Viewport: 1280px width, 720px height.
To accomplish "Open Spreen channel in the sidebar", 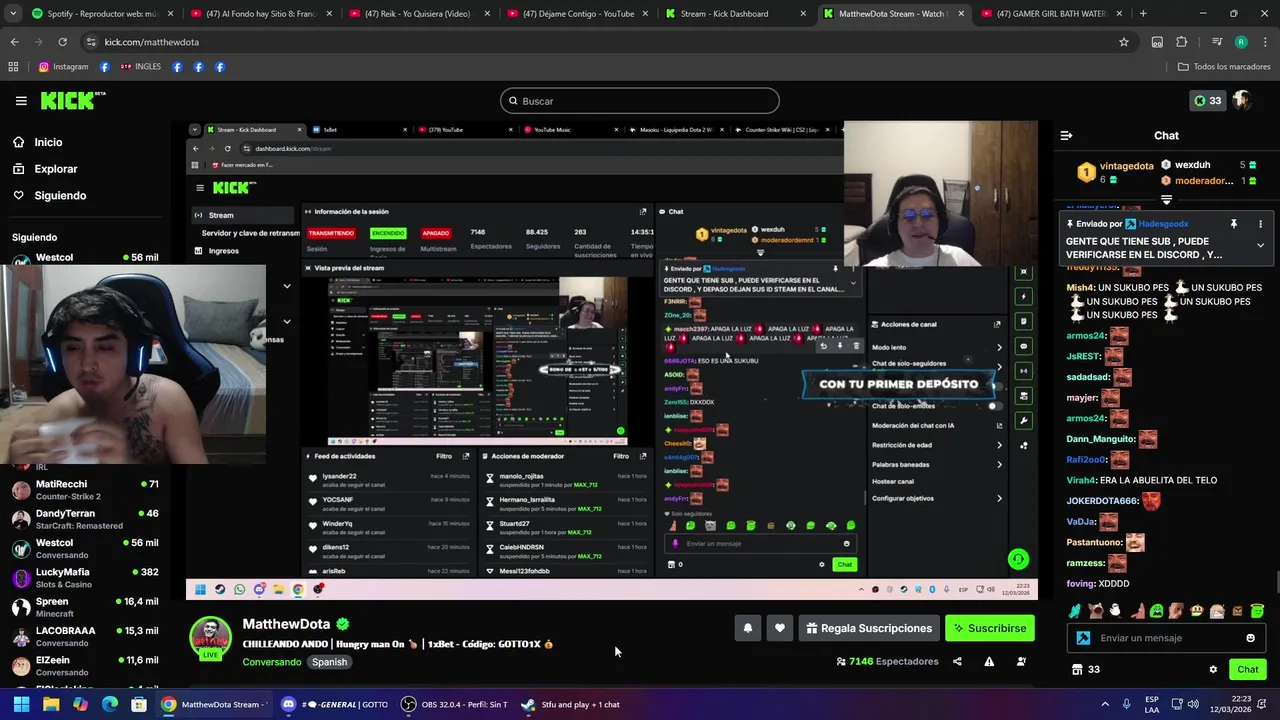I will pos(84,607).
